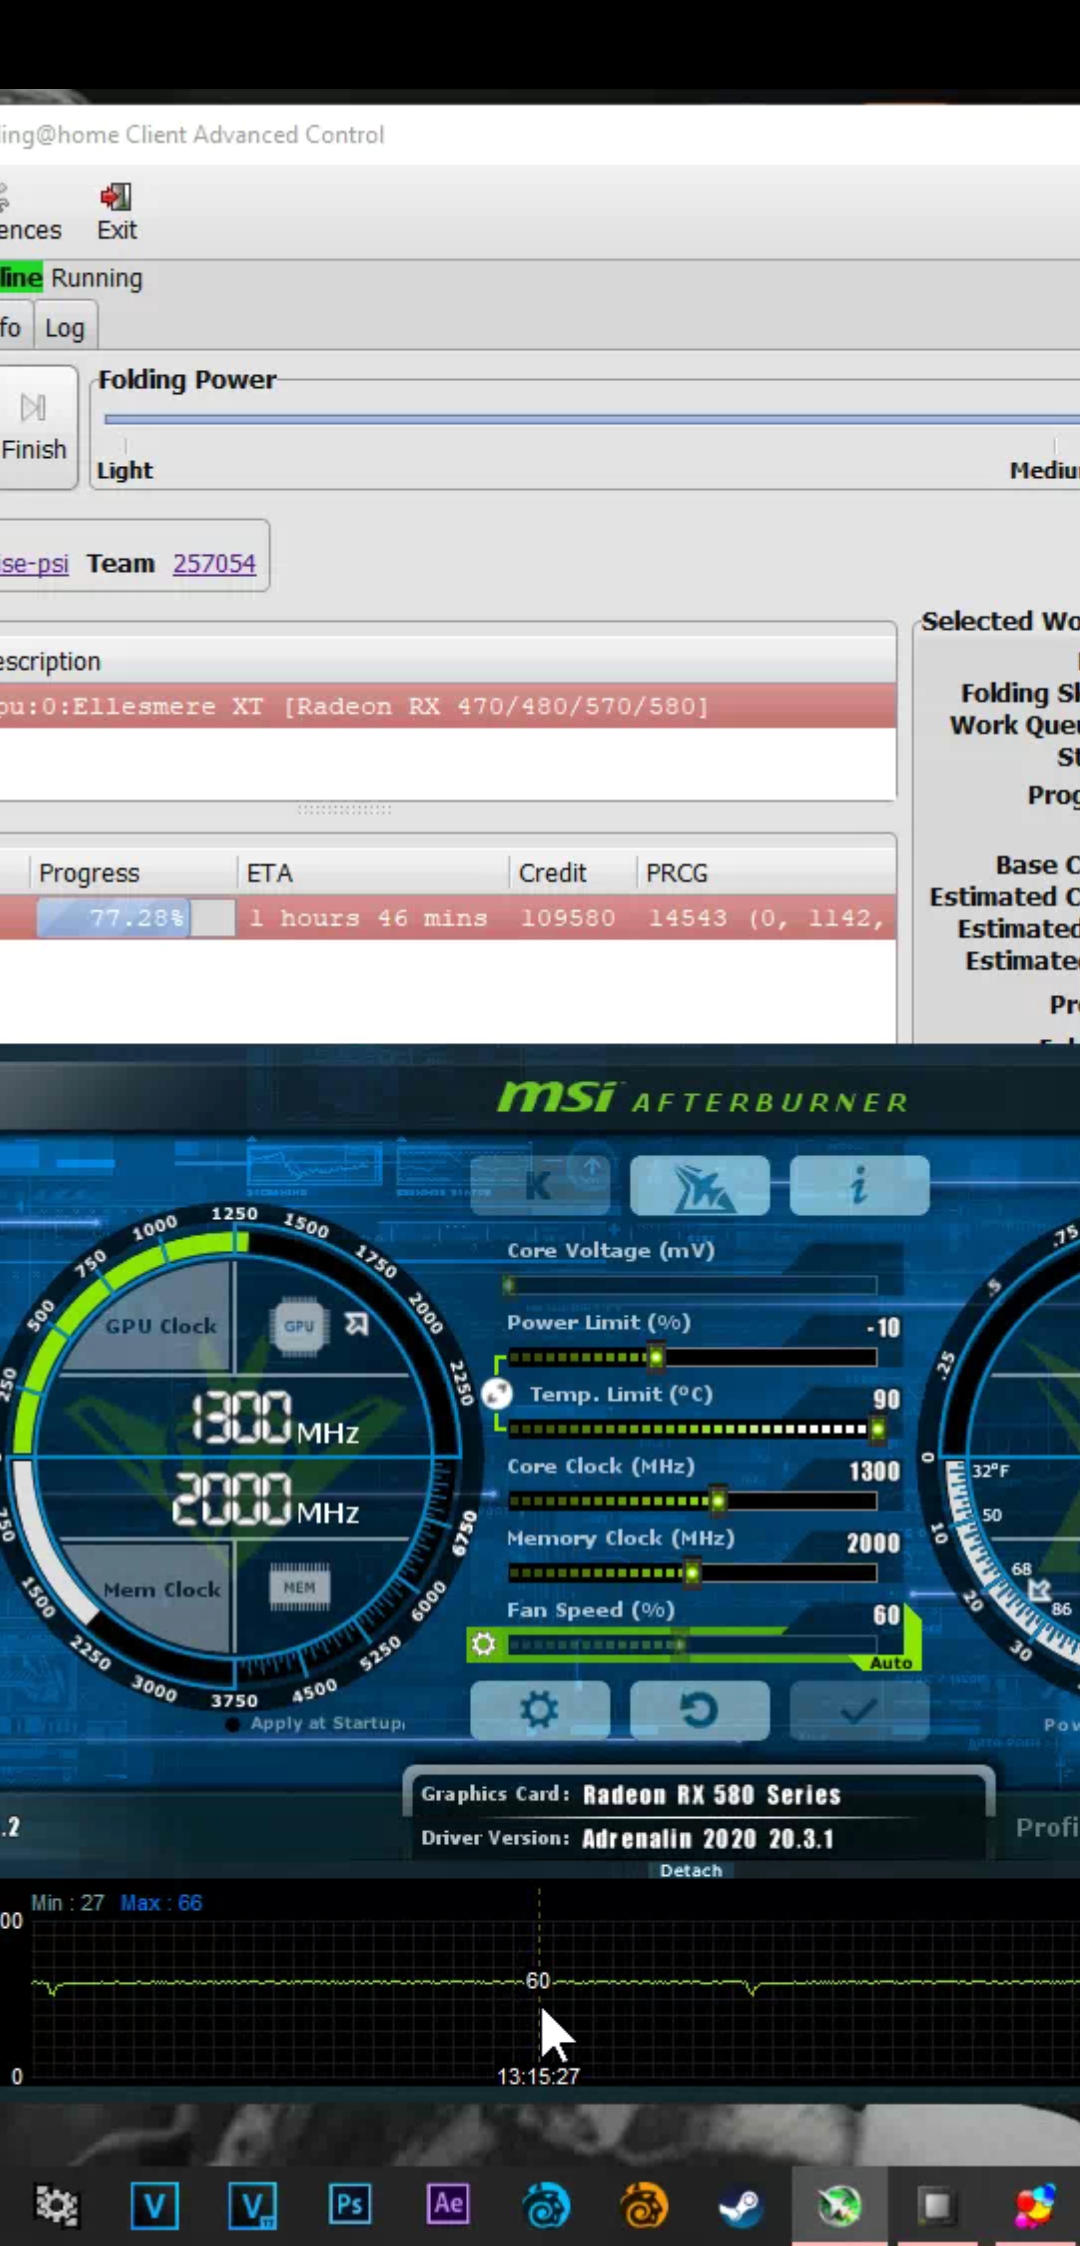Click the Fan Speed value 60
Image resolution: width=1080 pixels, height=2246 pixels.
pos(886,1615)
